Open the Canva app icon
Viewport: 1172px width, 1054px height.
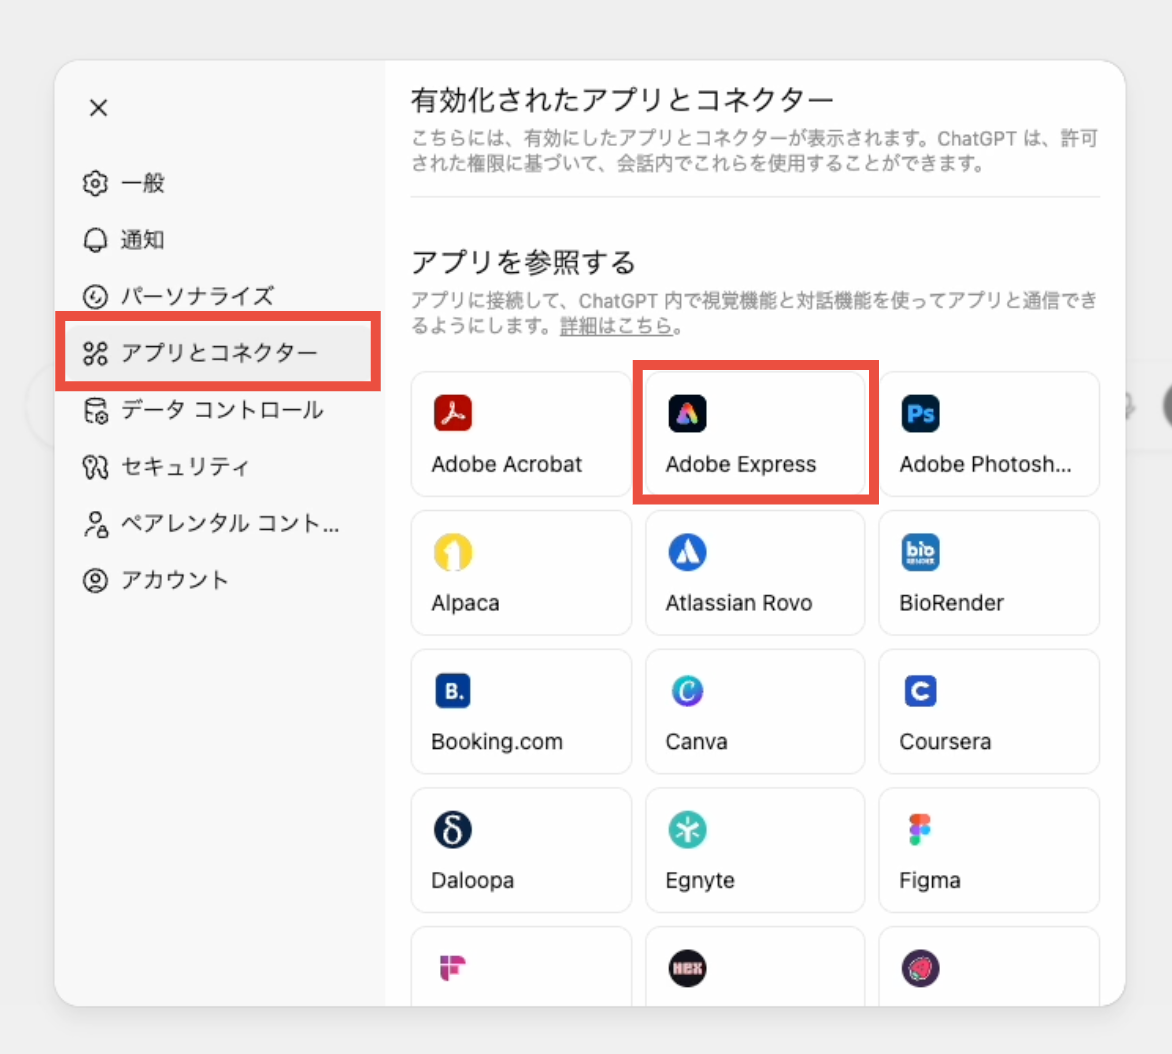[x=687, y=691]
